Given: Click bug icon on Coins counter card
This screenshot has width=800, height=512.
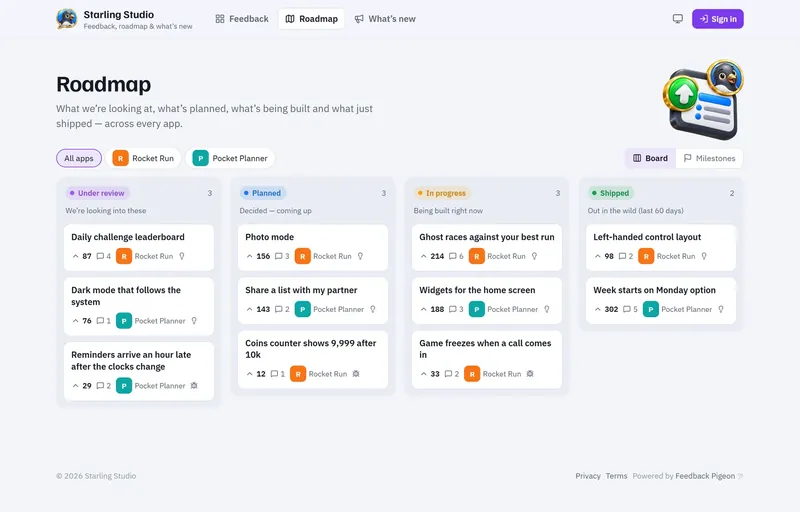Looking at the screenshot, I should click(x=356, y=374).
